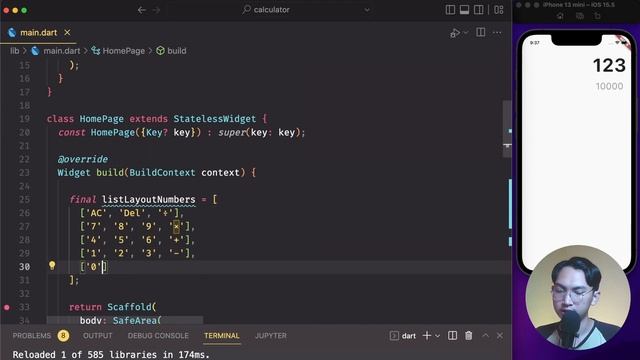Toggle the primary side bar layout icon
The height and width of the screenshot is (360, 640).
tap(450, 10)
